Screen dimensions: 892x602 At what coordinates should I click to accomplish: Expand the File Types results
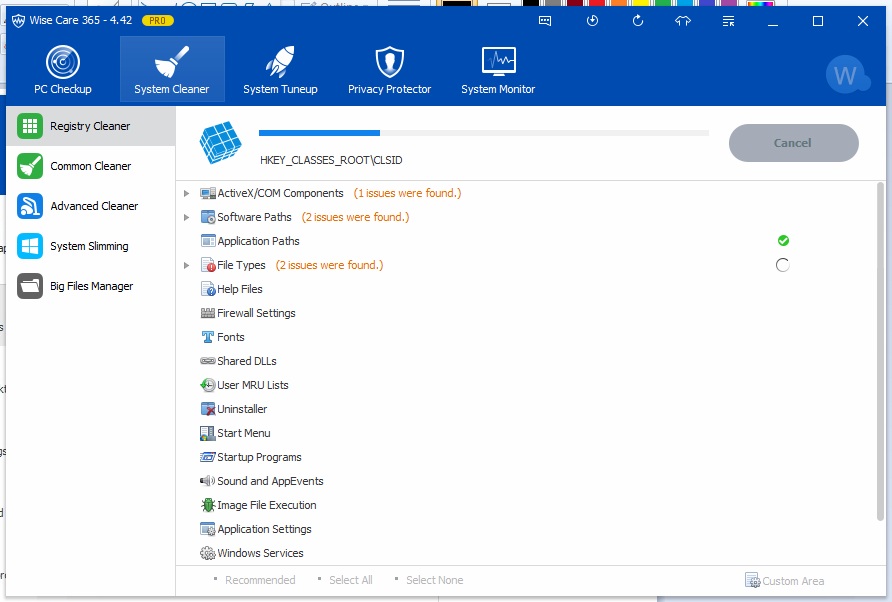[186, 265]
